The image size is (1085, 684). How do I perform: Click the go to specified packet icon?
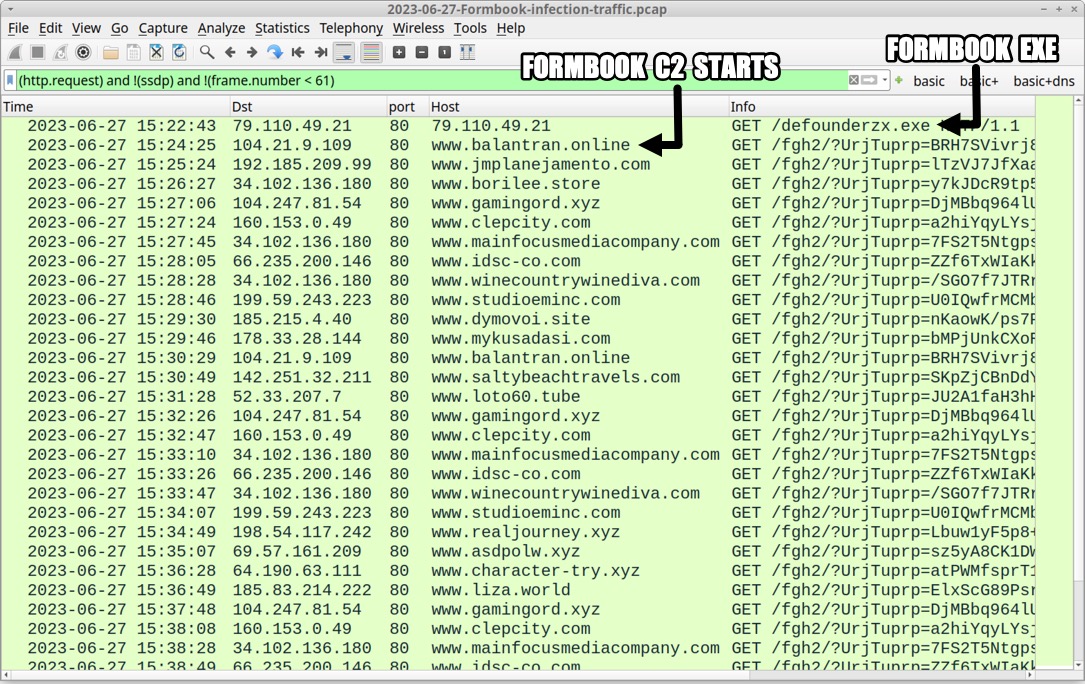(x=275, y=52)
